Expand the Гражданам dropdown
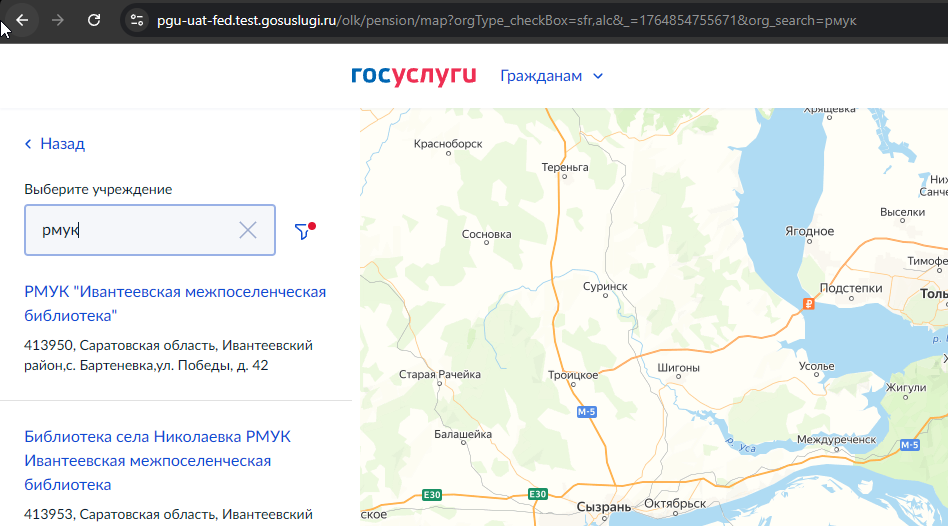Screen dimensions: 948x526 [551, 76]
